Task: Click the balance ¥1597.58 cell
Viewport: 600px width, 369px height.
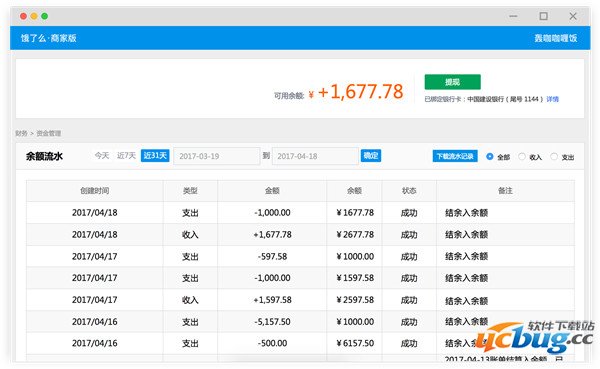Action: tap(355, 278)
